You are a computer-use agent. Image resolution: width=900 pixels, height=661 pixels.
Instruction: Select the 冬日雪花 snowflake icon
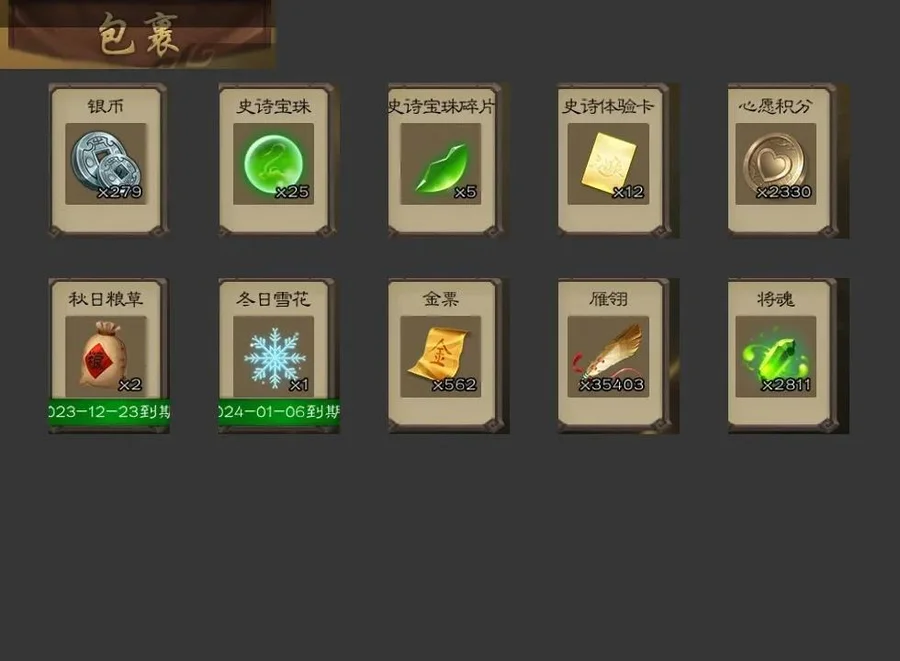(273, 357)
